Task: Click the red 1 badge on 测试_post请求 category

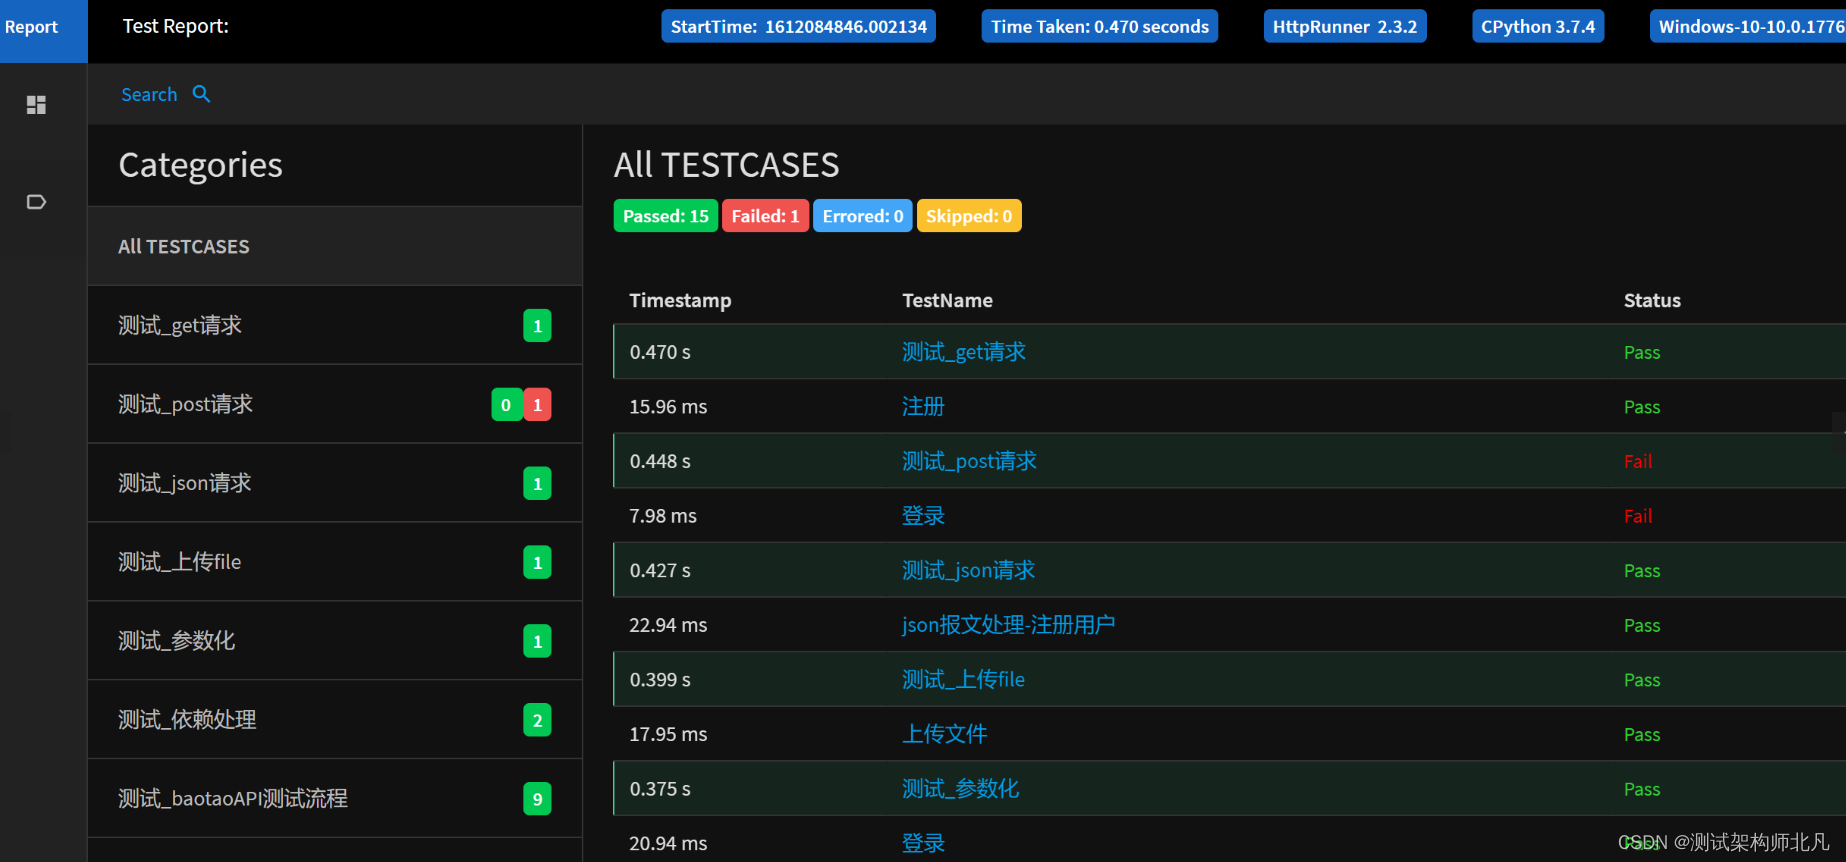Action: 537,405
